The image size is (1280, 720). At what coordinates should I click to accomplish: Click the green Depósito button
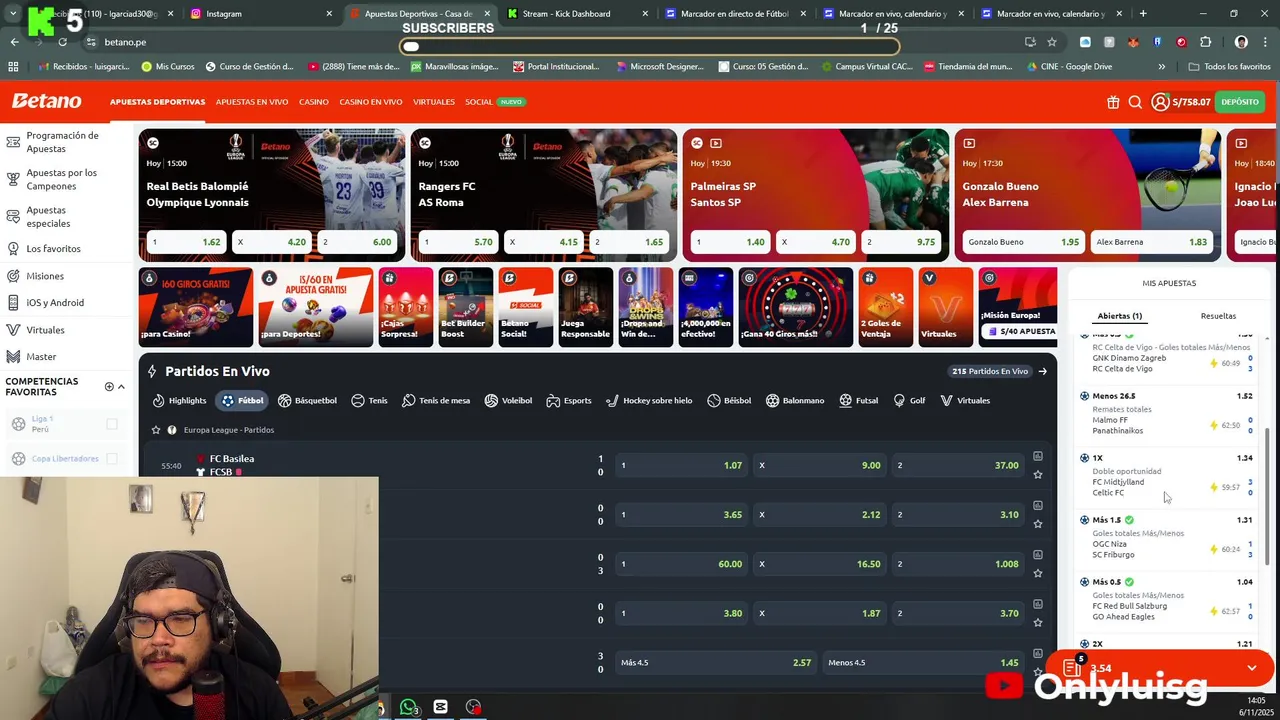pyautogui.click(x=1240, y=102)
